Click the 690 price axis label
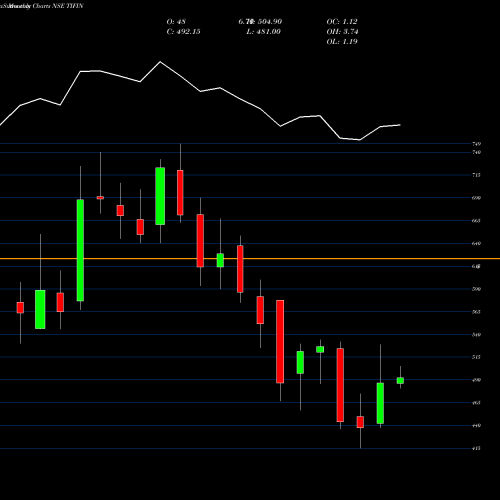Image resolution: width=500 pixels, height=500 pixels. point(476,198)
